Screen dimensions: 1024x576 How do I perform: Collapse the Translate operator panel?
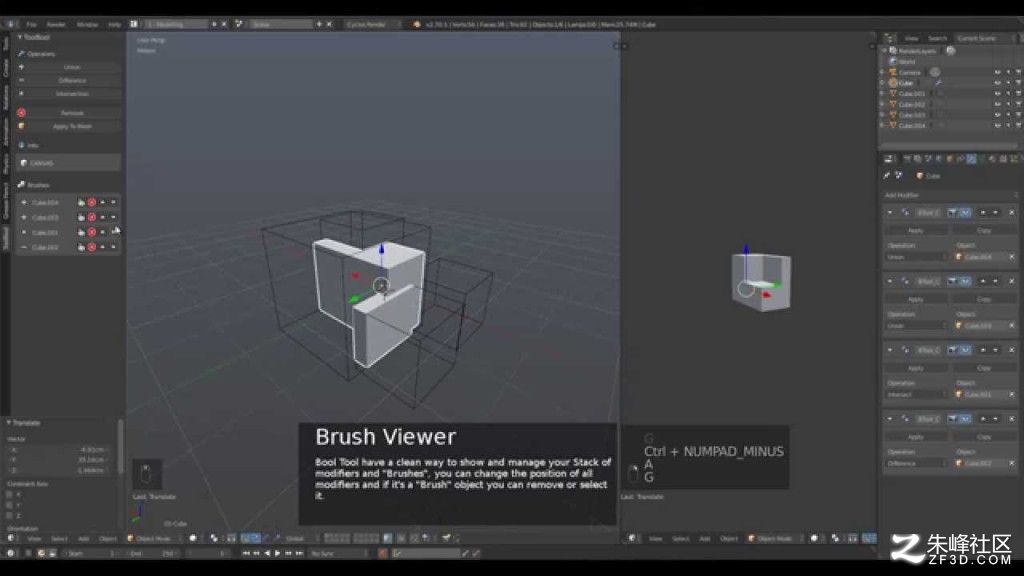(x=8, y=423)
